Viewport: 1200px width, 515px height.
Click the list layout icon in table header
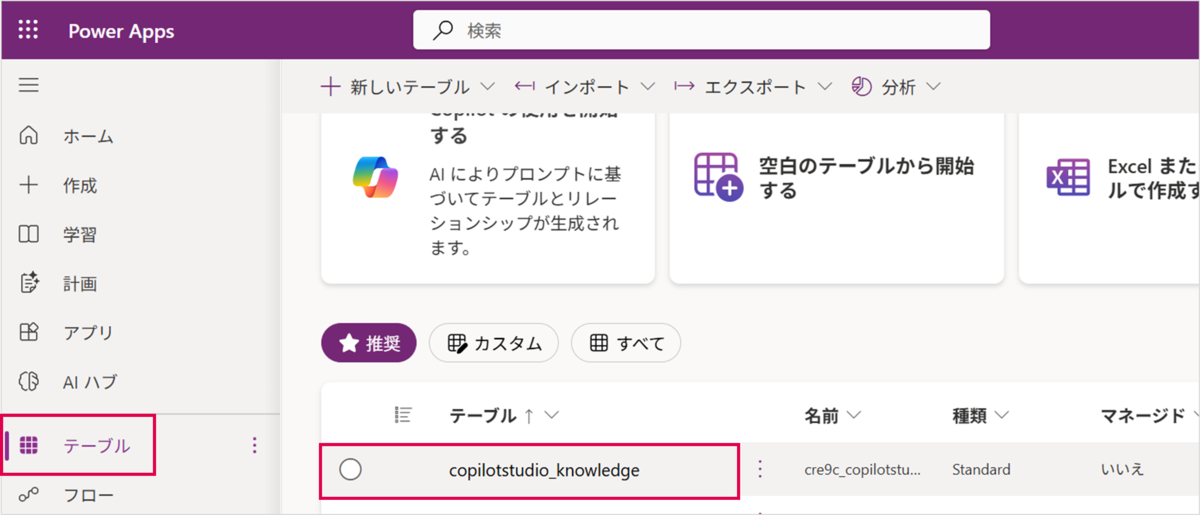(404, 414)
